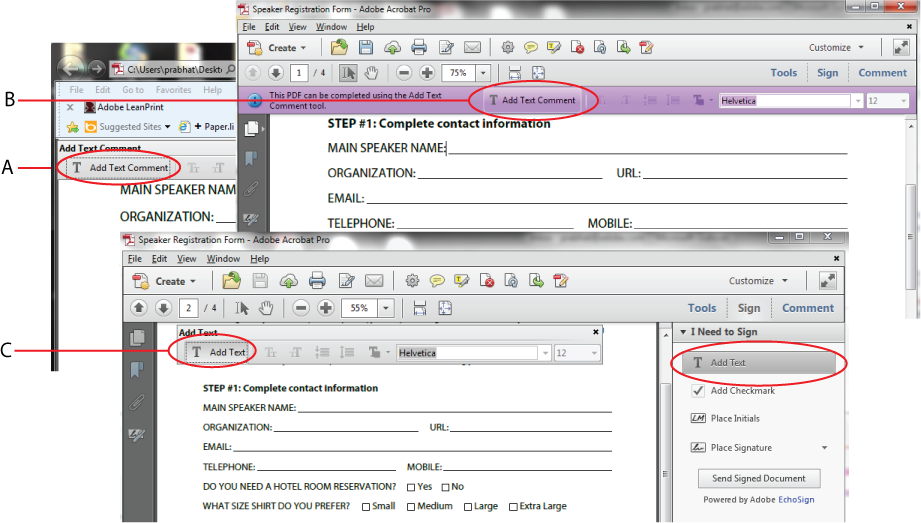This screenshot has height=523, width=921.
Task: Save the file using the floppy icon in upper Acrobat window
Action: coord(366,48)
